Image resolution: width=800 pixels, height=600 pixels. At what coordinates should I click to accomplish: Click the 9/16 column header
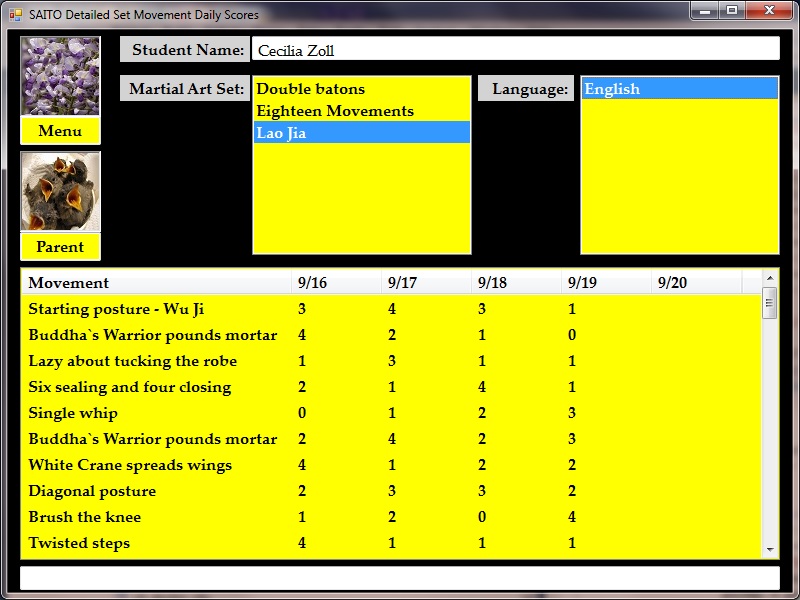click(x=335, y=283)
